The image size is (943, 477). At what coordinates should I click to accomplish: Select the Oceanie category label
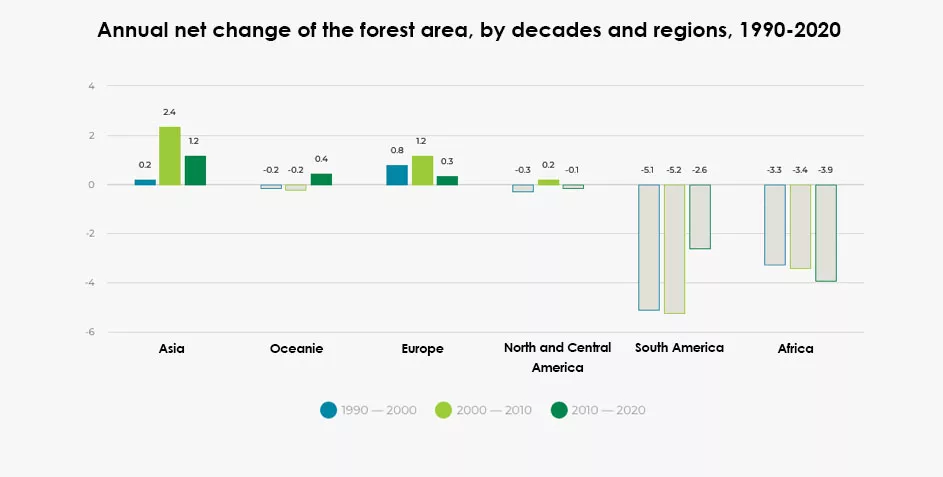coord(296,349)
